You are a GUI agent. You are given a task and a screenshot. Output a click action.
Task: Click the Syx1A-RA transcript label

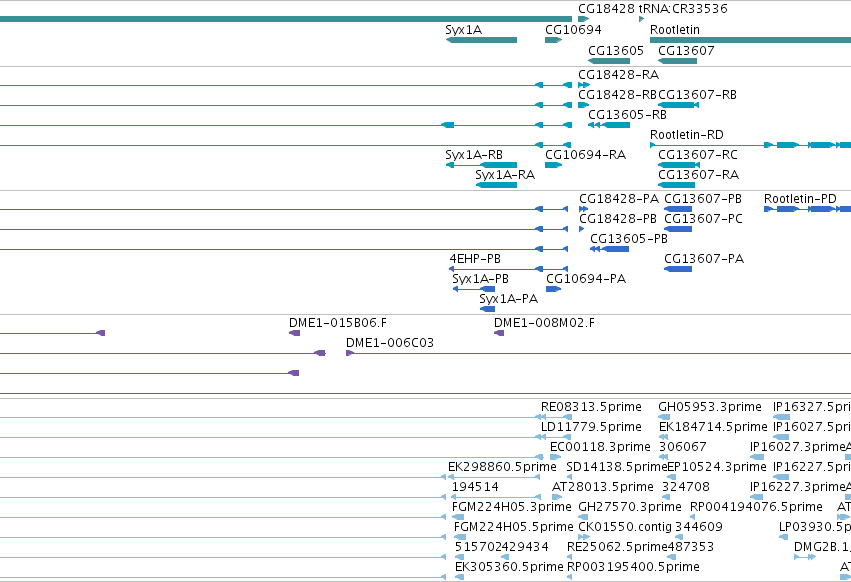pyautogui.click(x=505, y=175)
